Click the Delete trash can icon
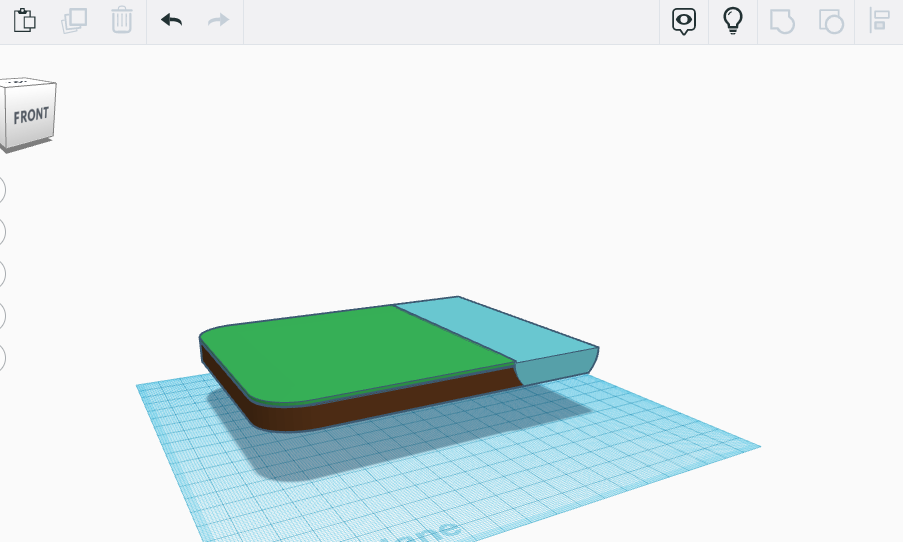 coord(122,20)
